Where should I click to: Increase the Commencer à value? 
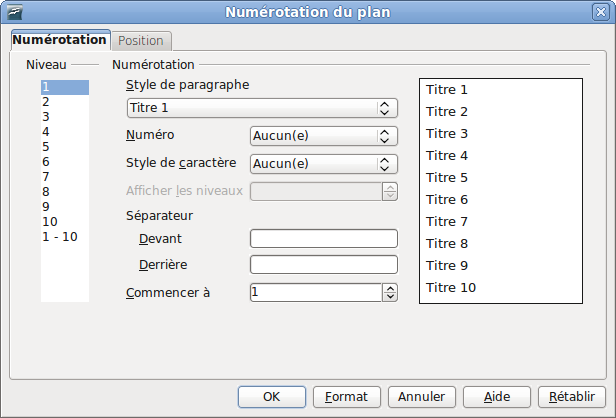[x=390, y=289]
